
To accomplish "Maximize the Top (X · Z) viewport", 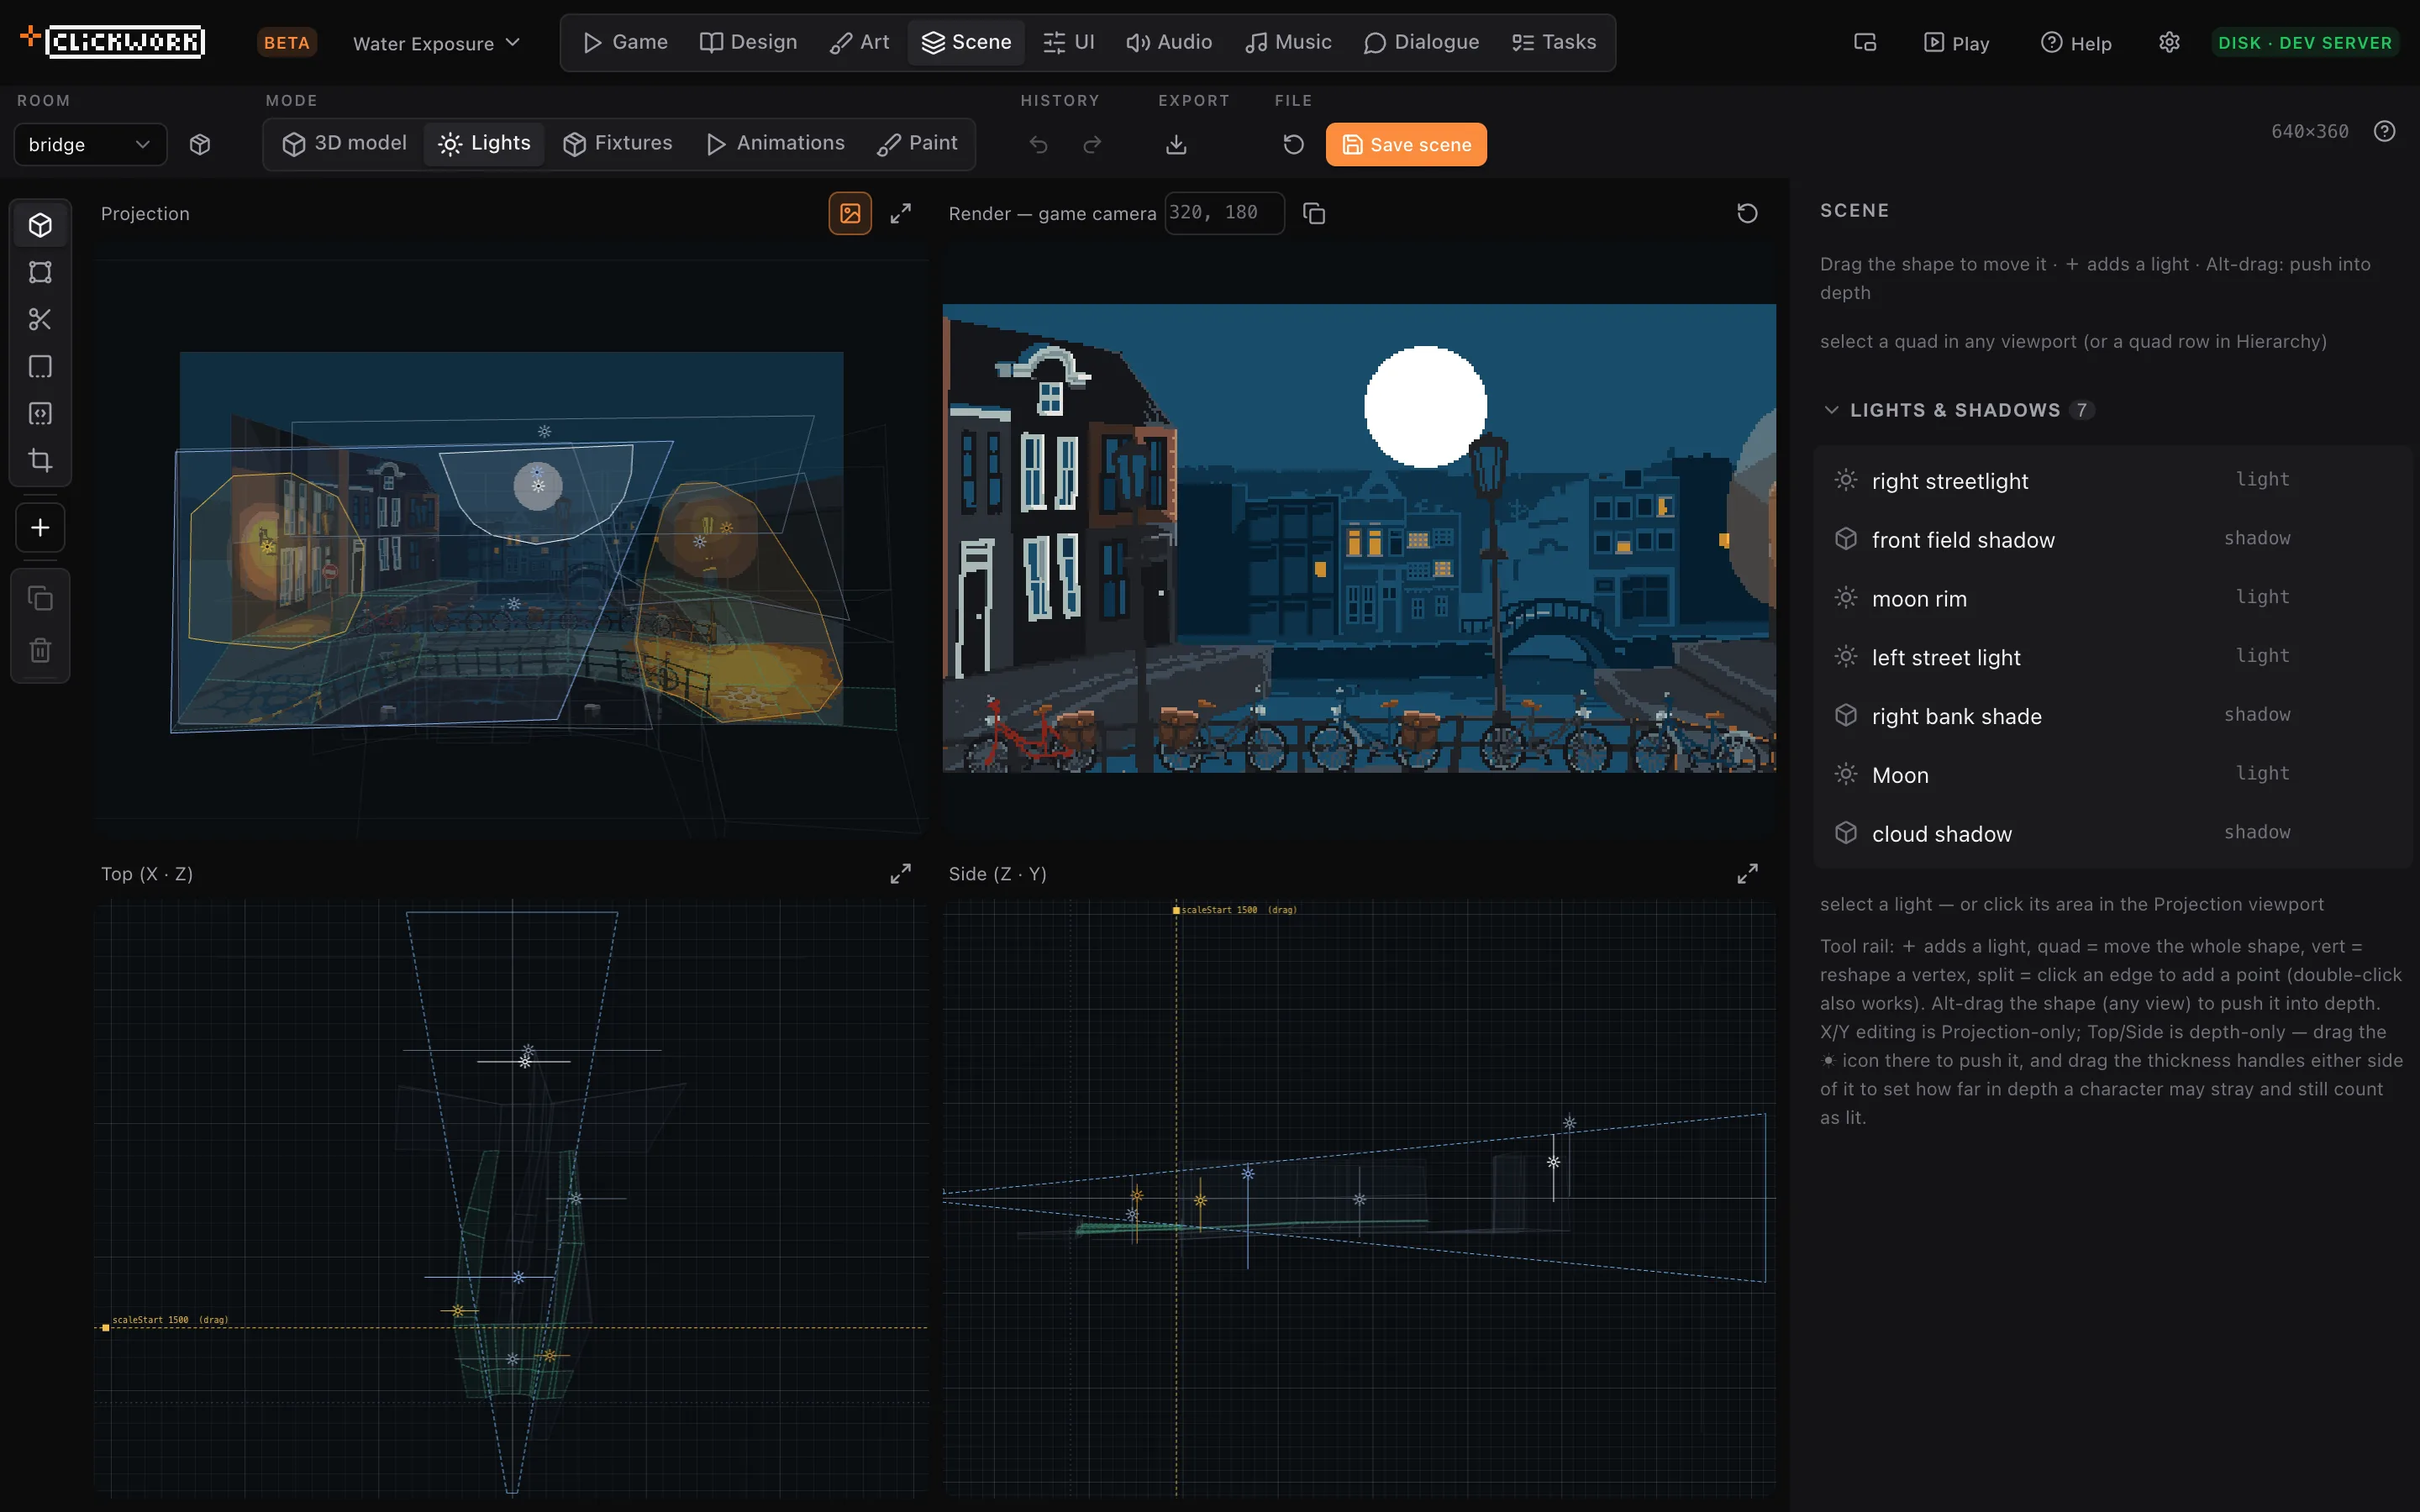I will (x=901, y=873).
